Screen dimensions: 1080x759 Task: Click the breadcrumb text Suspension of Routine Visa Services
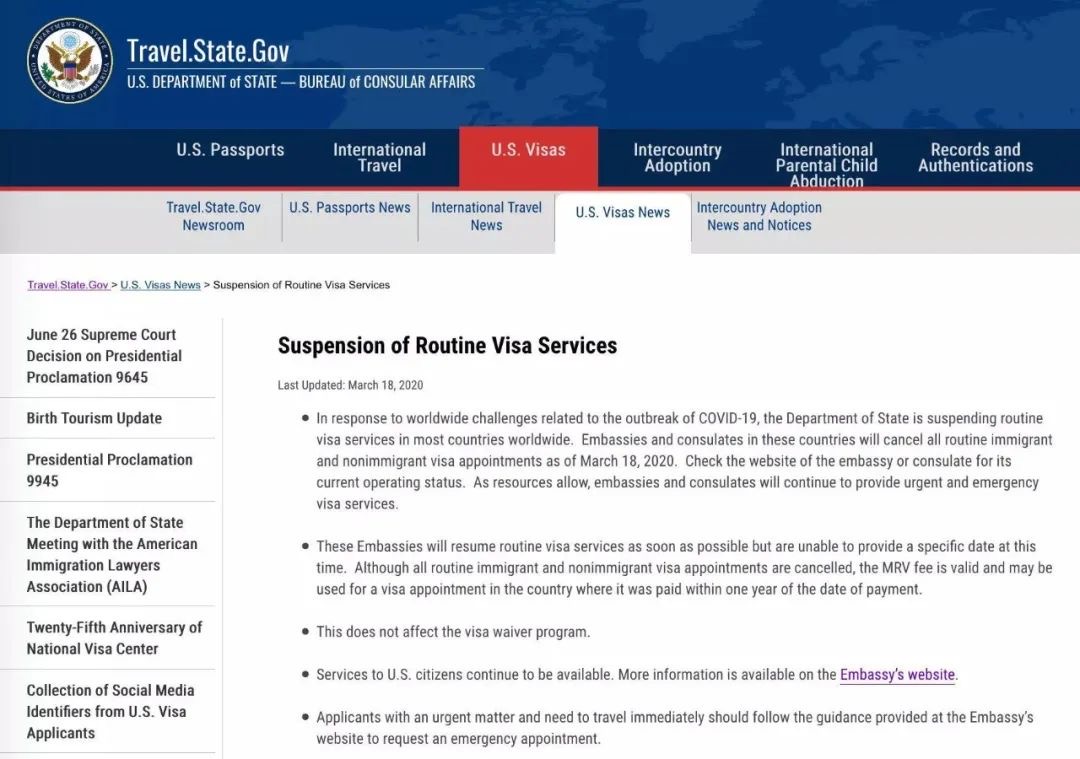tap(302, 285)
